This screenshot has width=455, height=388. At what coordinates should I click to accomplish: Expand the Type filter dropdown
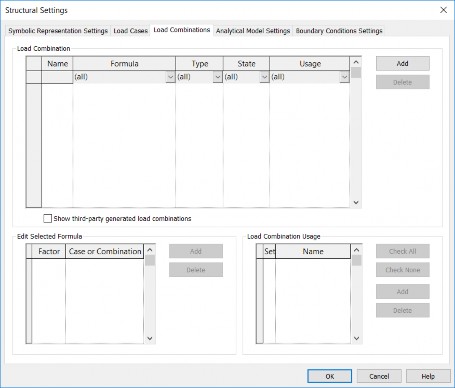pos(218,77)
